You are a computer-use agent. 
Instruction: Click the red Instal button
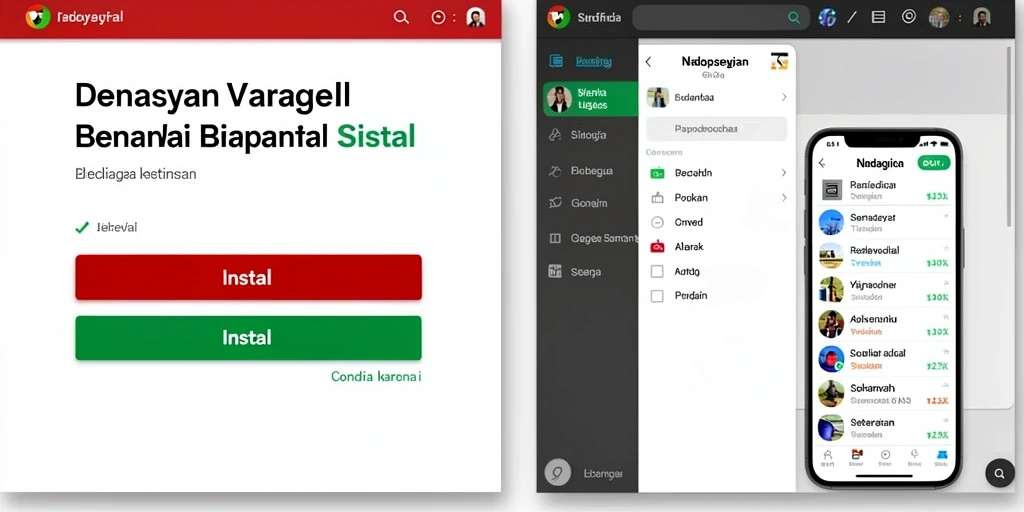coord(248,278)
